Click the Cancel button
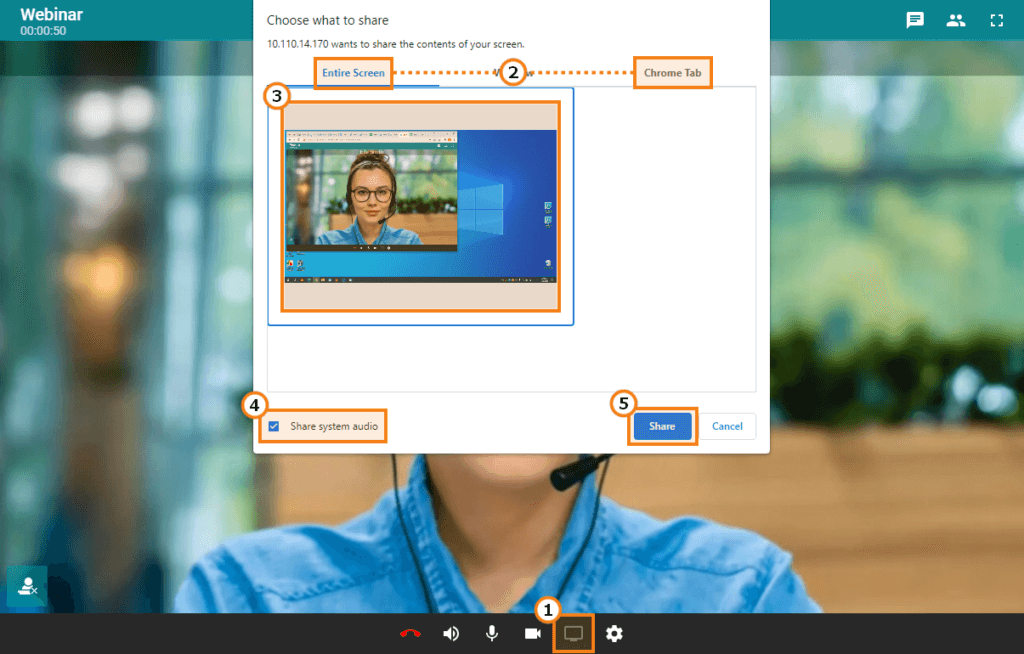1024x654 pixels. pos(727,426)
